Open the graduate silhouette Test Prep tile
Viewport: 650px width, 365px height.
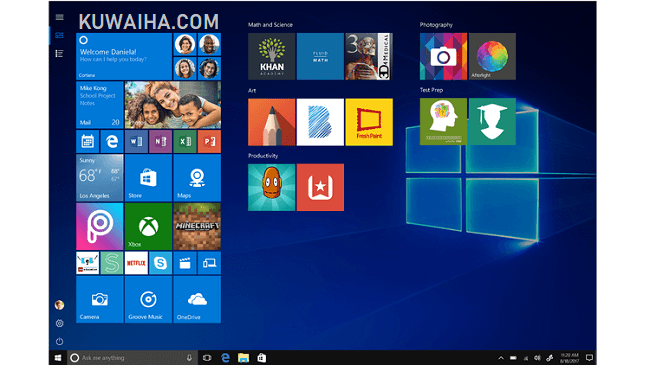click(x=492, y=122)
